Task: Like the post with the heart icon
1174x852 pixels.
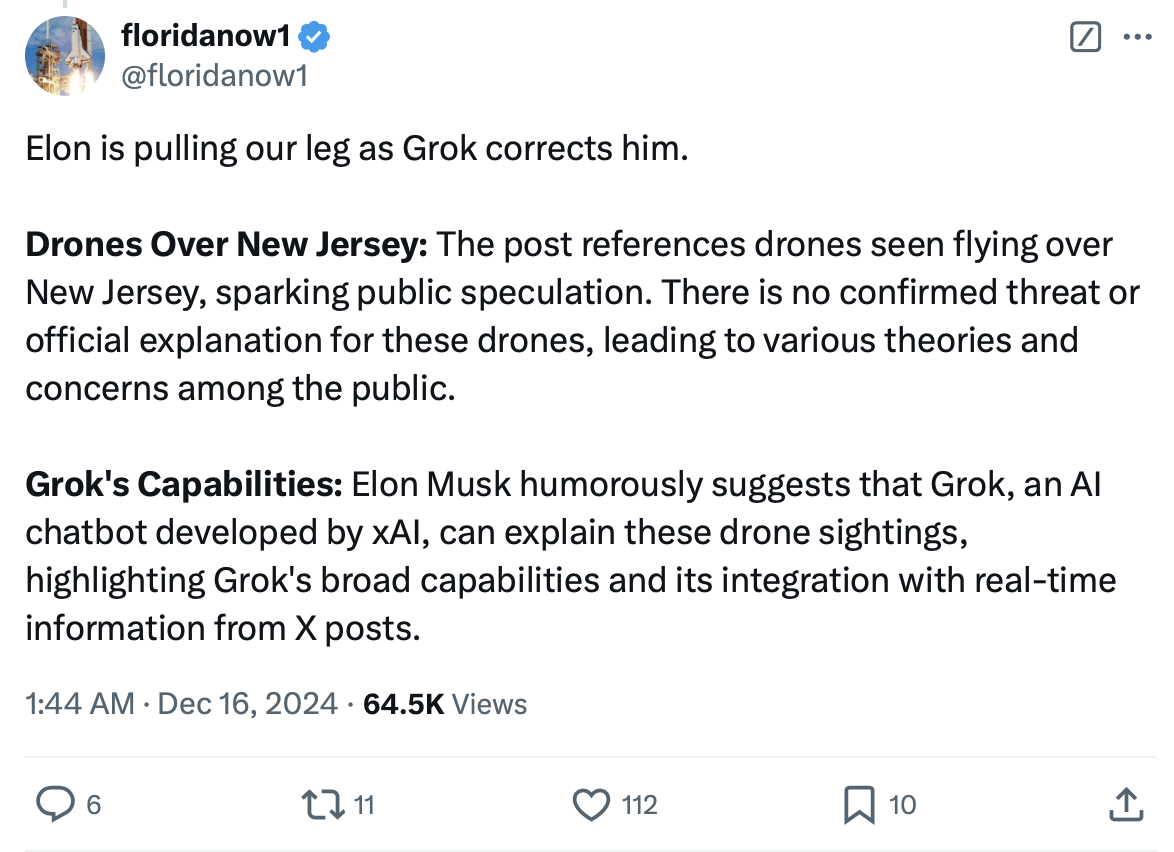Action: click(x=591, y=803)
